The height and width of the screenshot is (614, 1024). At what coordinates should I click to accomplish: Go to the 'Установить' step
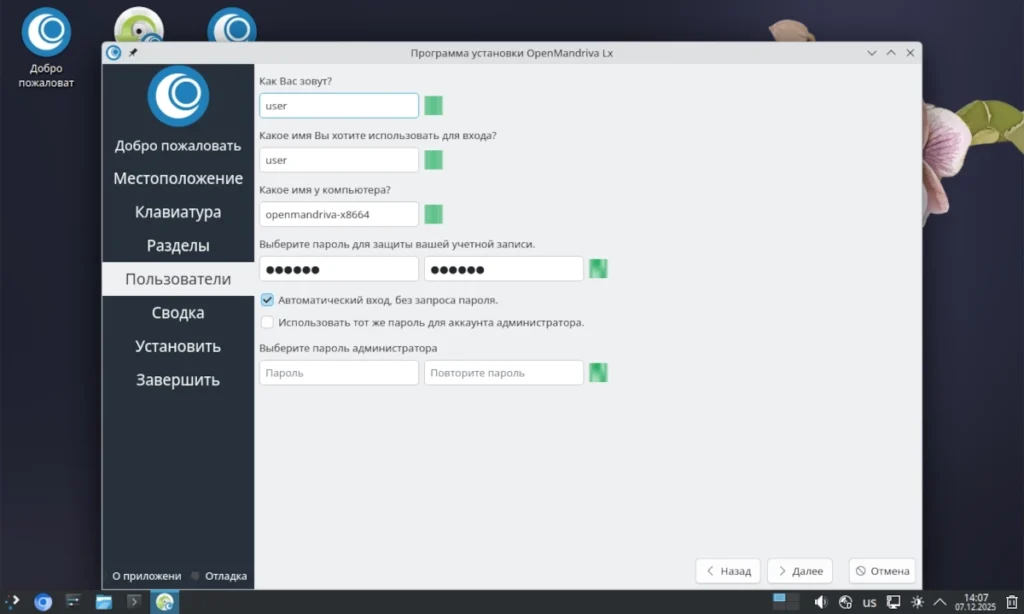click(178, 346)
